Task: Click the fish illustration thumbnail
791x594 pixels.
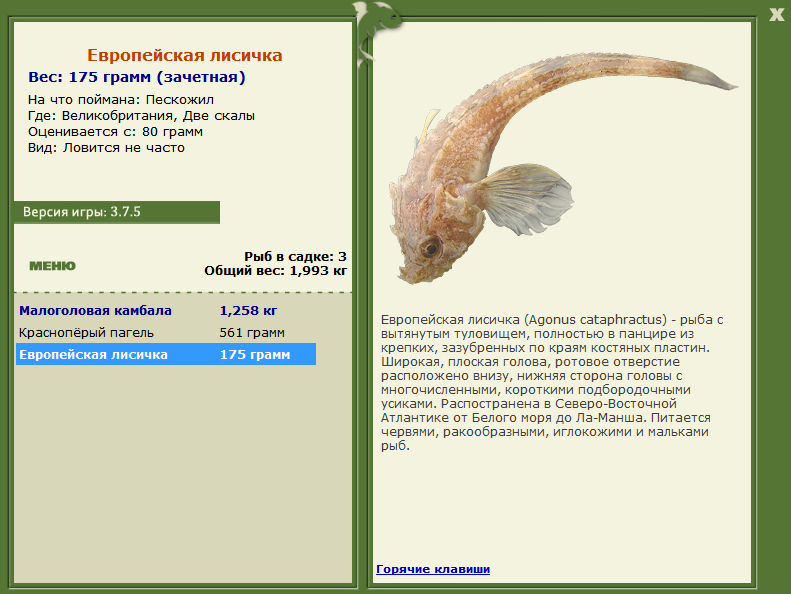Action: [562, 168]
